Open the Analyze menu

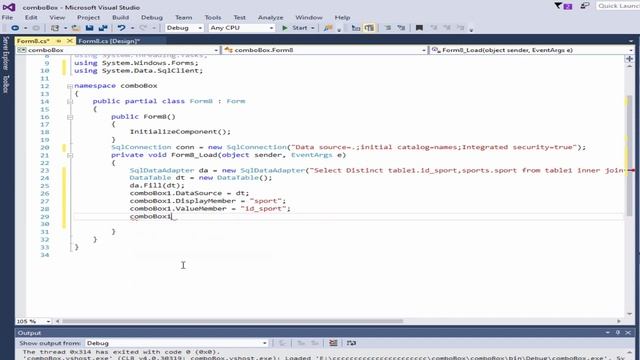tap(270, 18)
